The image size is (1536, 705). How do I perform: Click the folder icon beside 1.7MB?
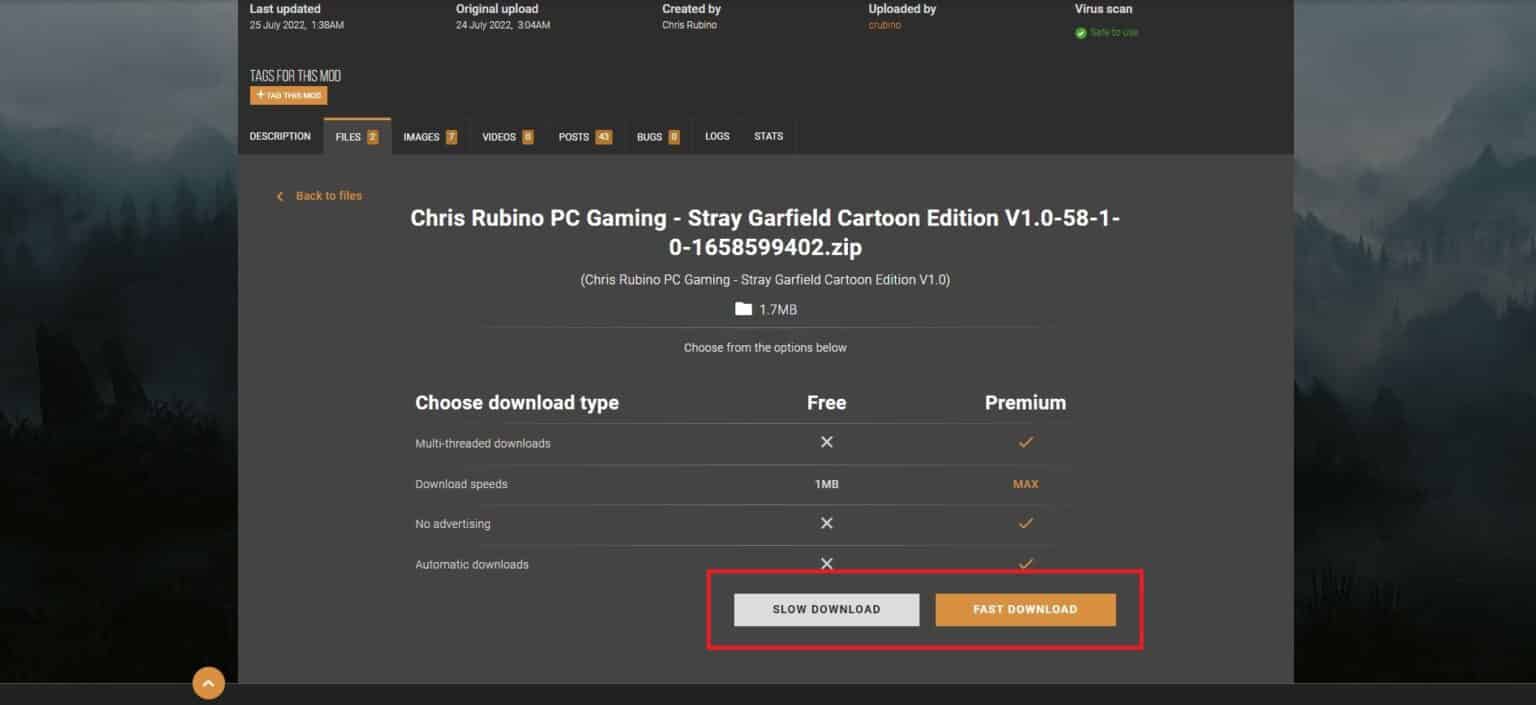(743, 310)
